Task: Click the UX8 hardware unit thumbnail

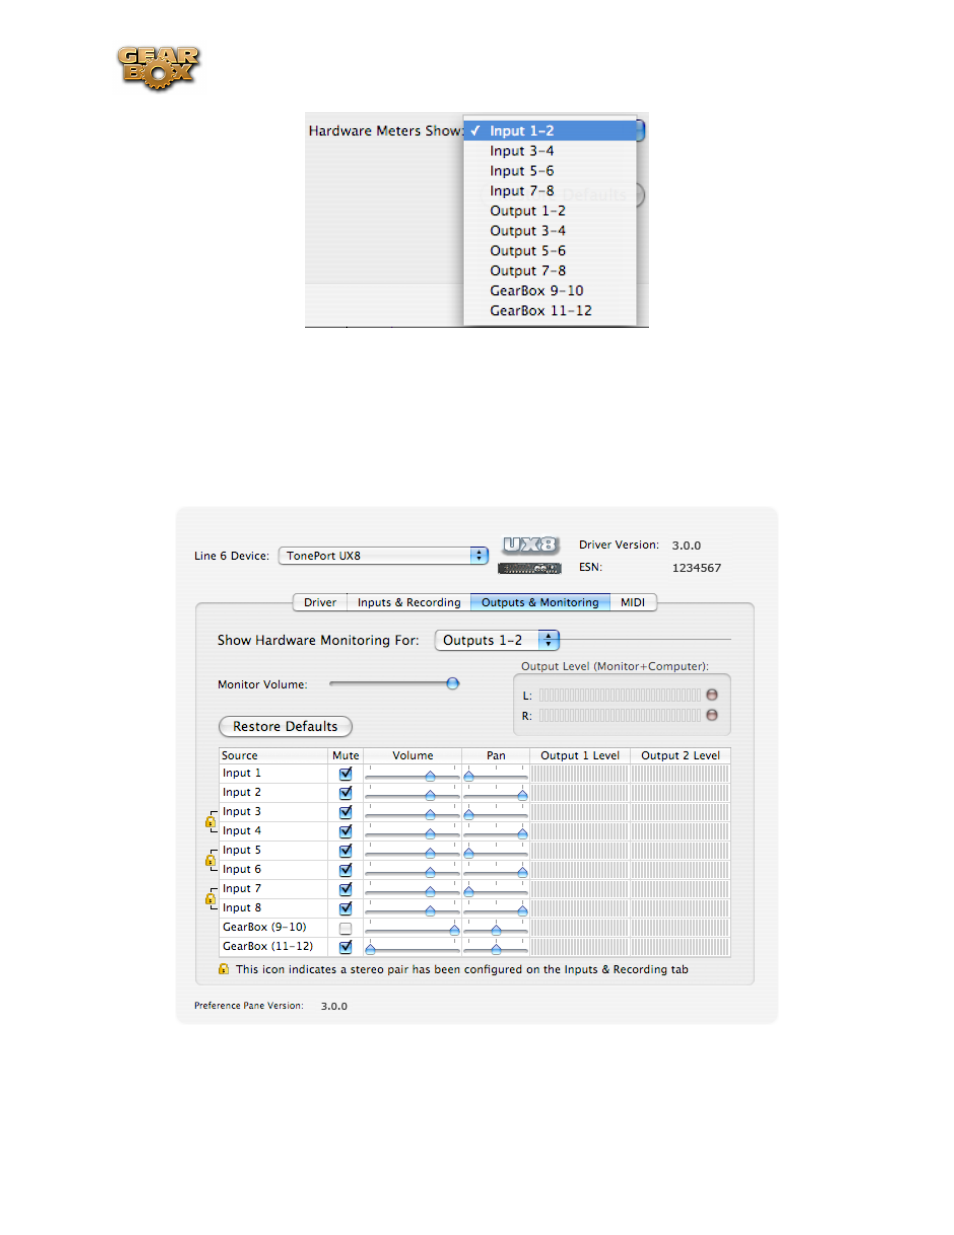Action: tap(529, 568)
